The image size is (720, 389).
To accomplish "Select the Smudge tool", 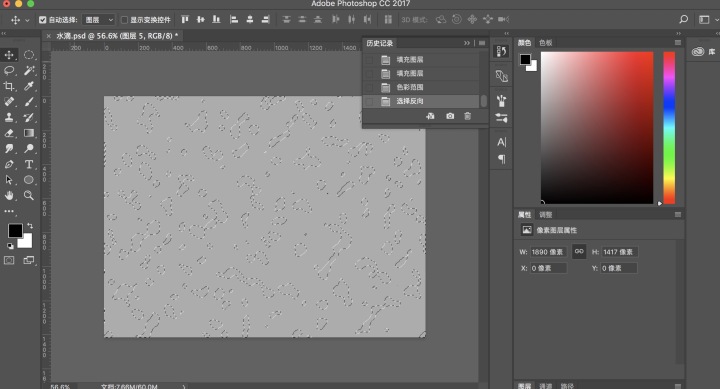I will (9, 148).
